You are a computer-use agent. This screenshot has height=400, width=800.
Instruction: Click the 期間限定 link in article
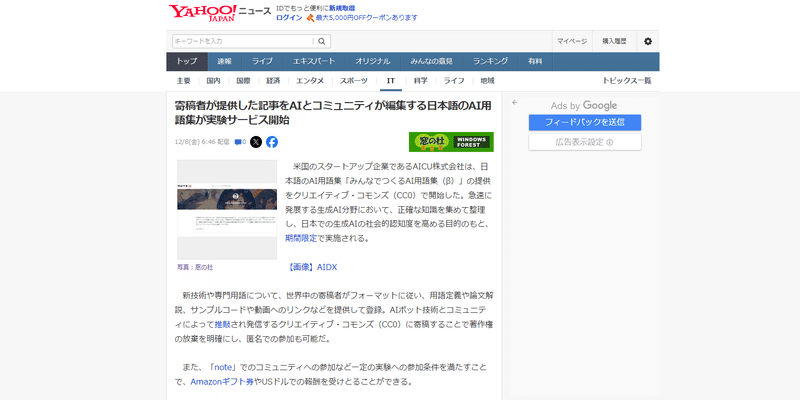[x=301, y=238]
